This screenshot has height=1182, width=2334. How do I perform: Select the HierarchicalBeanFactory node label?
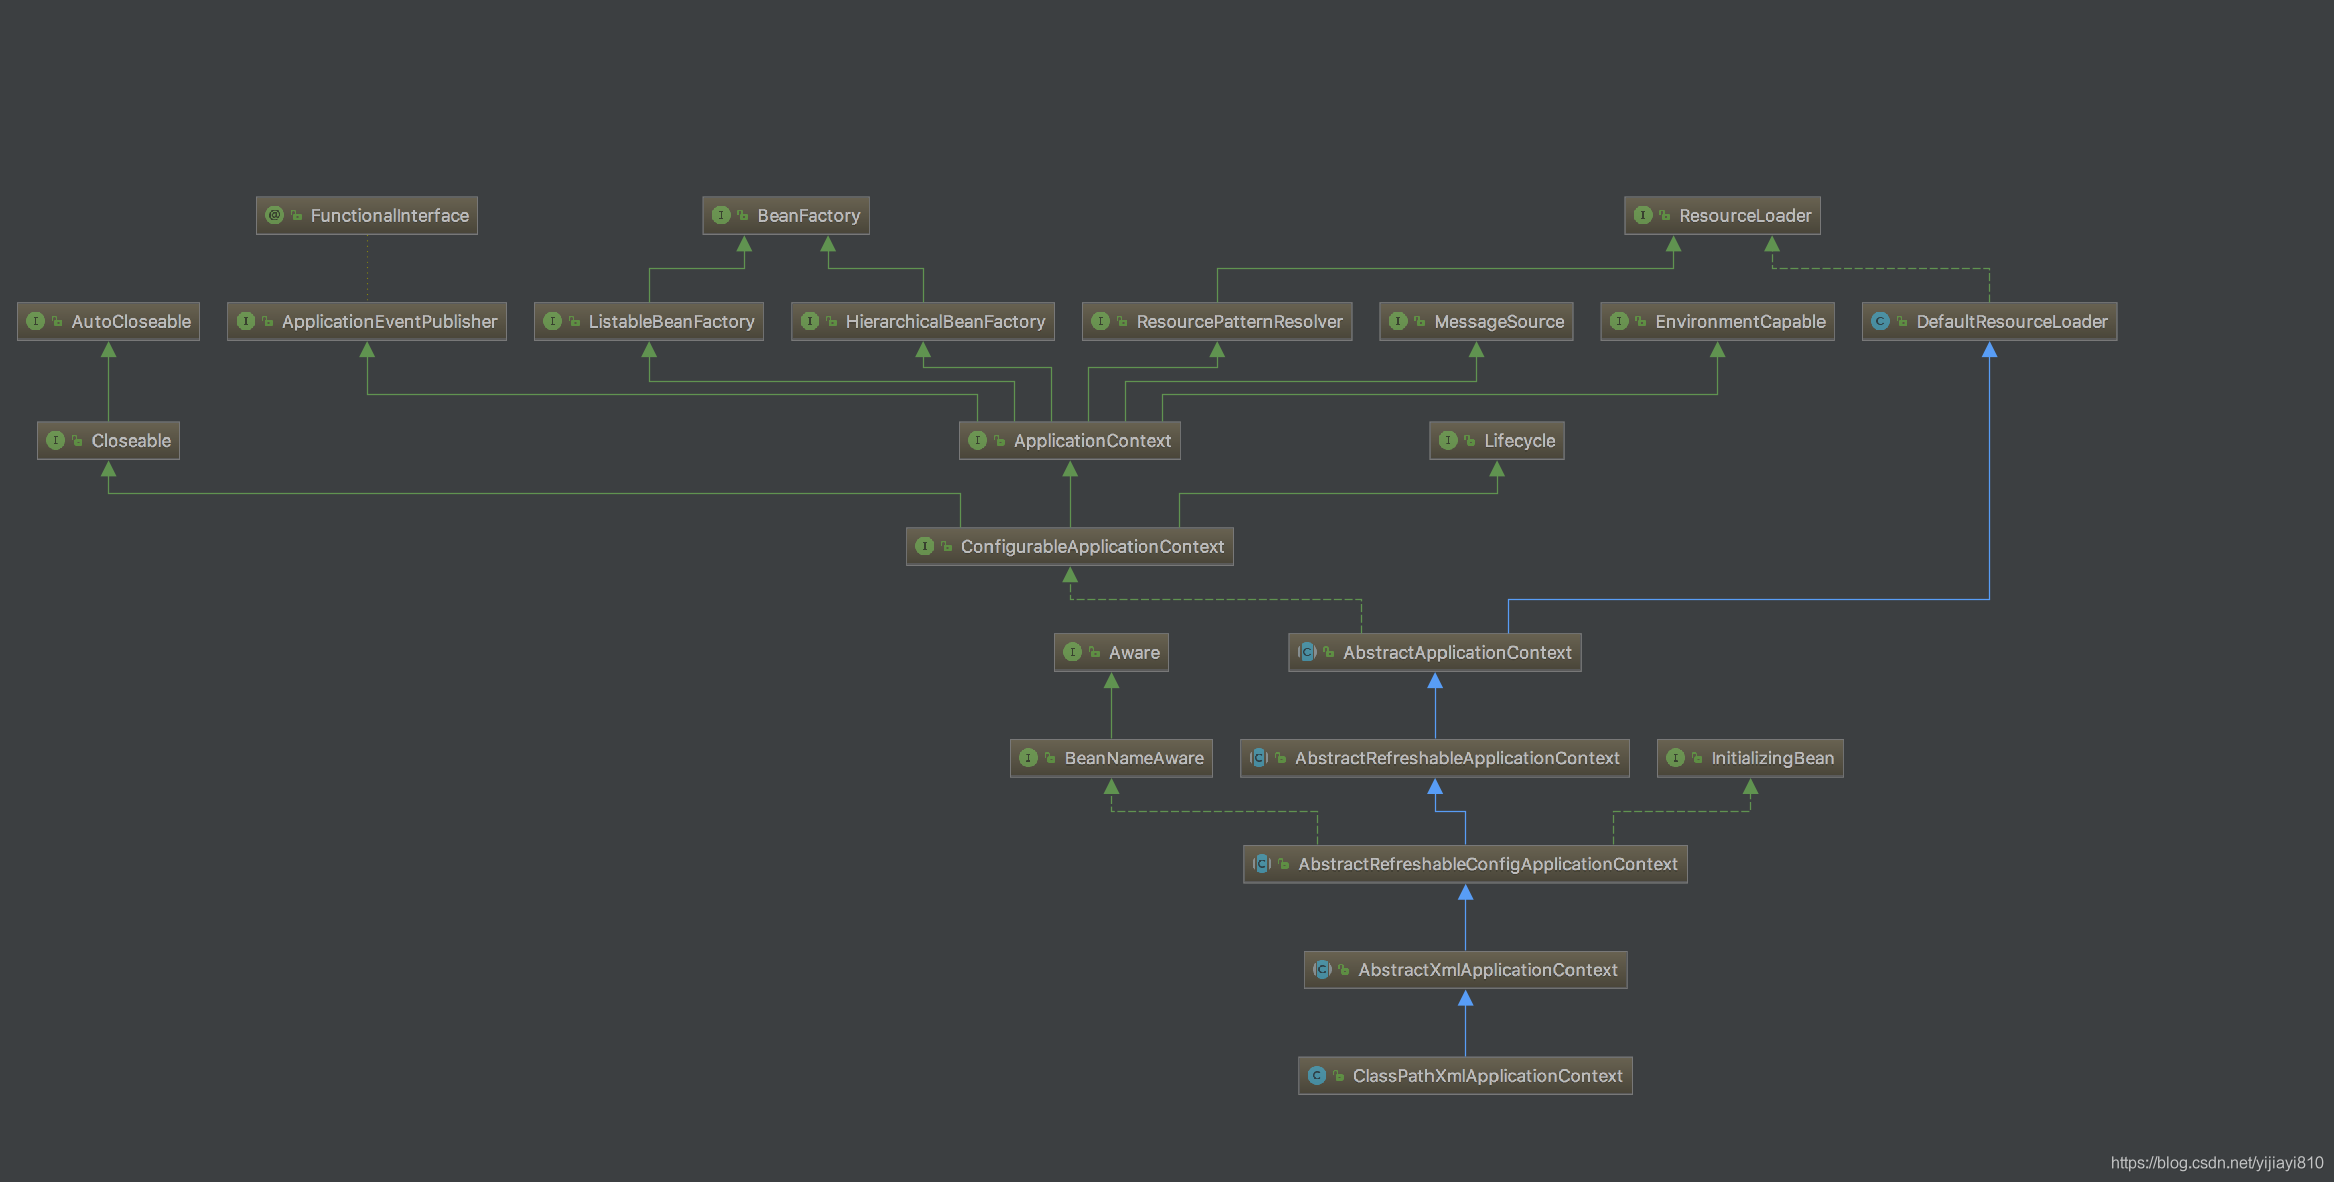pos(944,321)
